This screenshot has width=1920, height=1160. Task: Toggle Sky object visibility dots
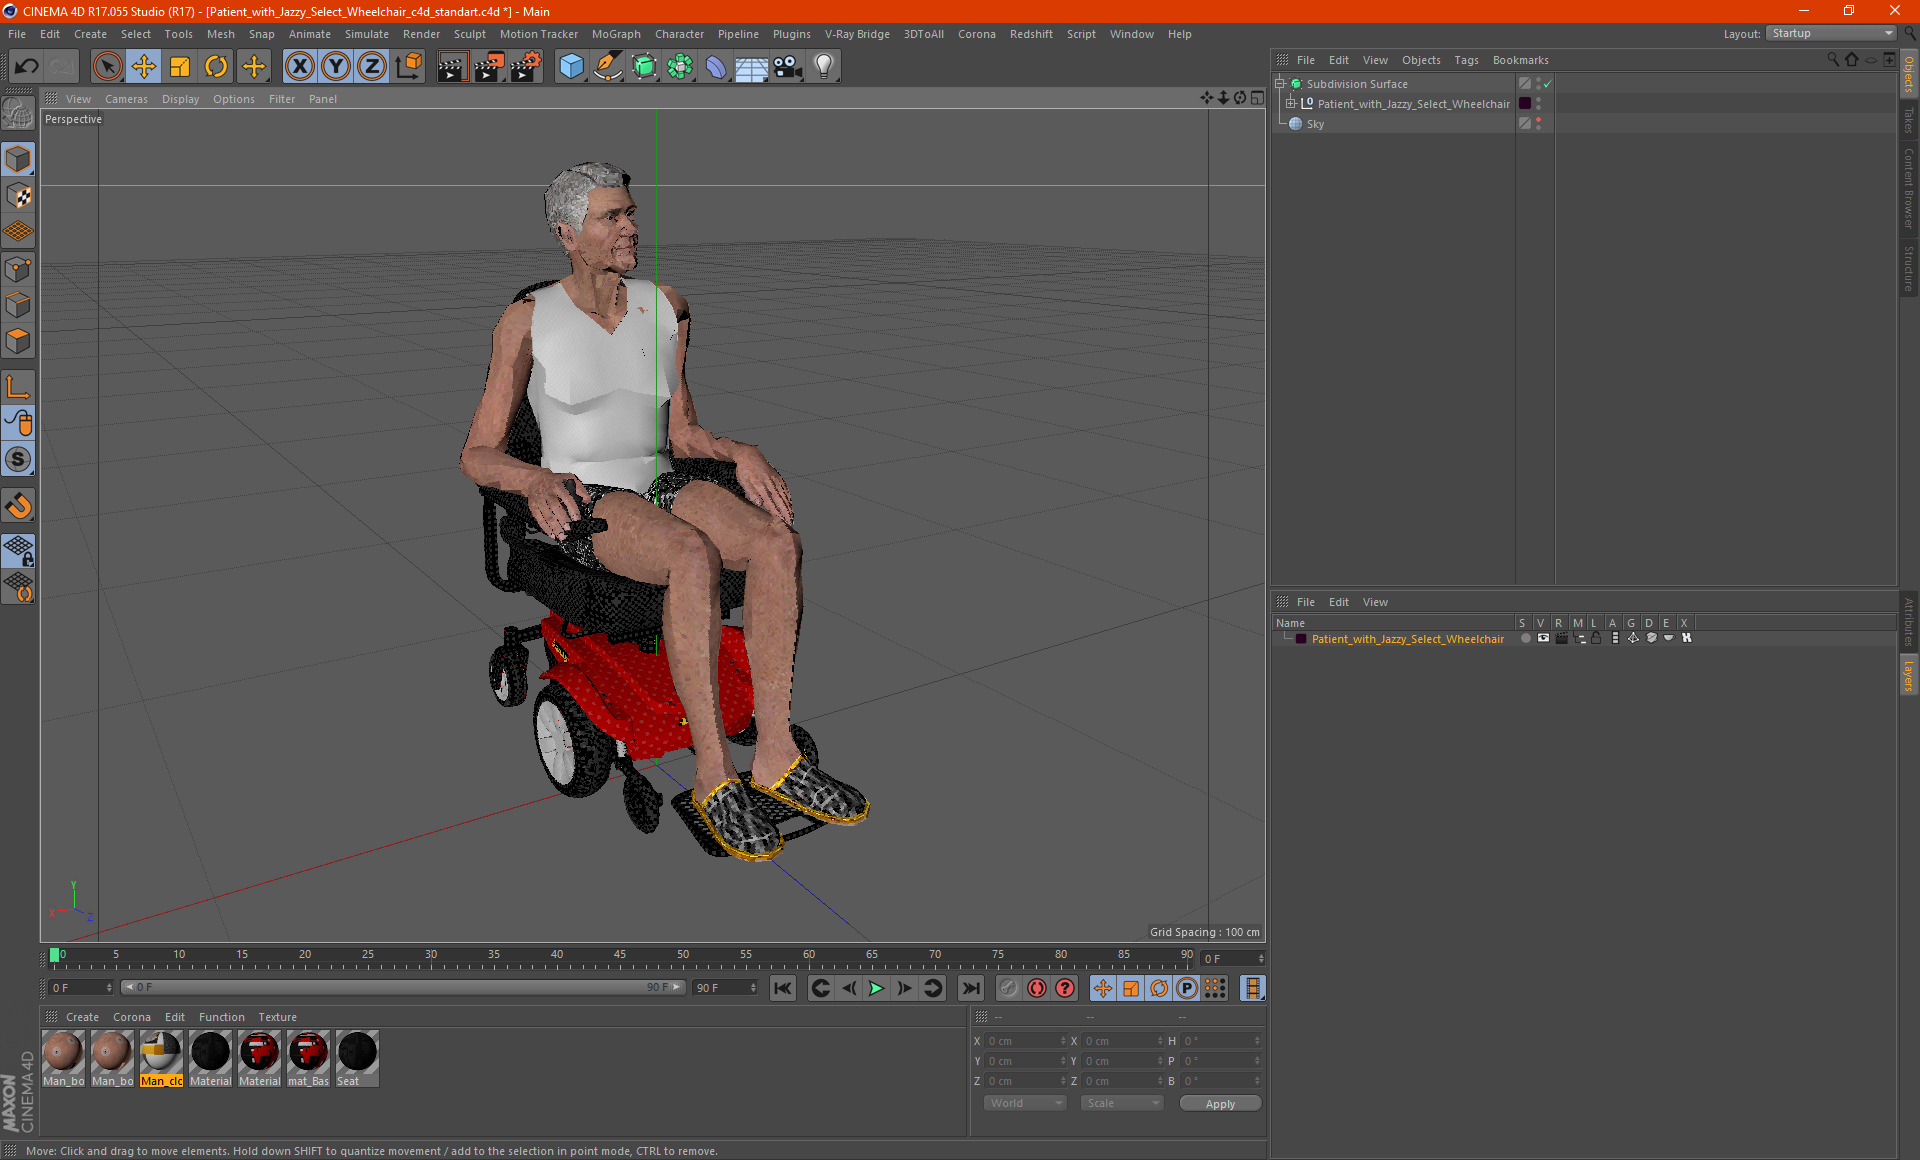point(1538,124)
